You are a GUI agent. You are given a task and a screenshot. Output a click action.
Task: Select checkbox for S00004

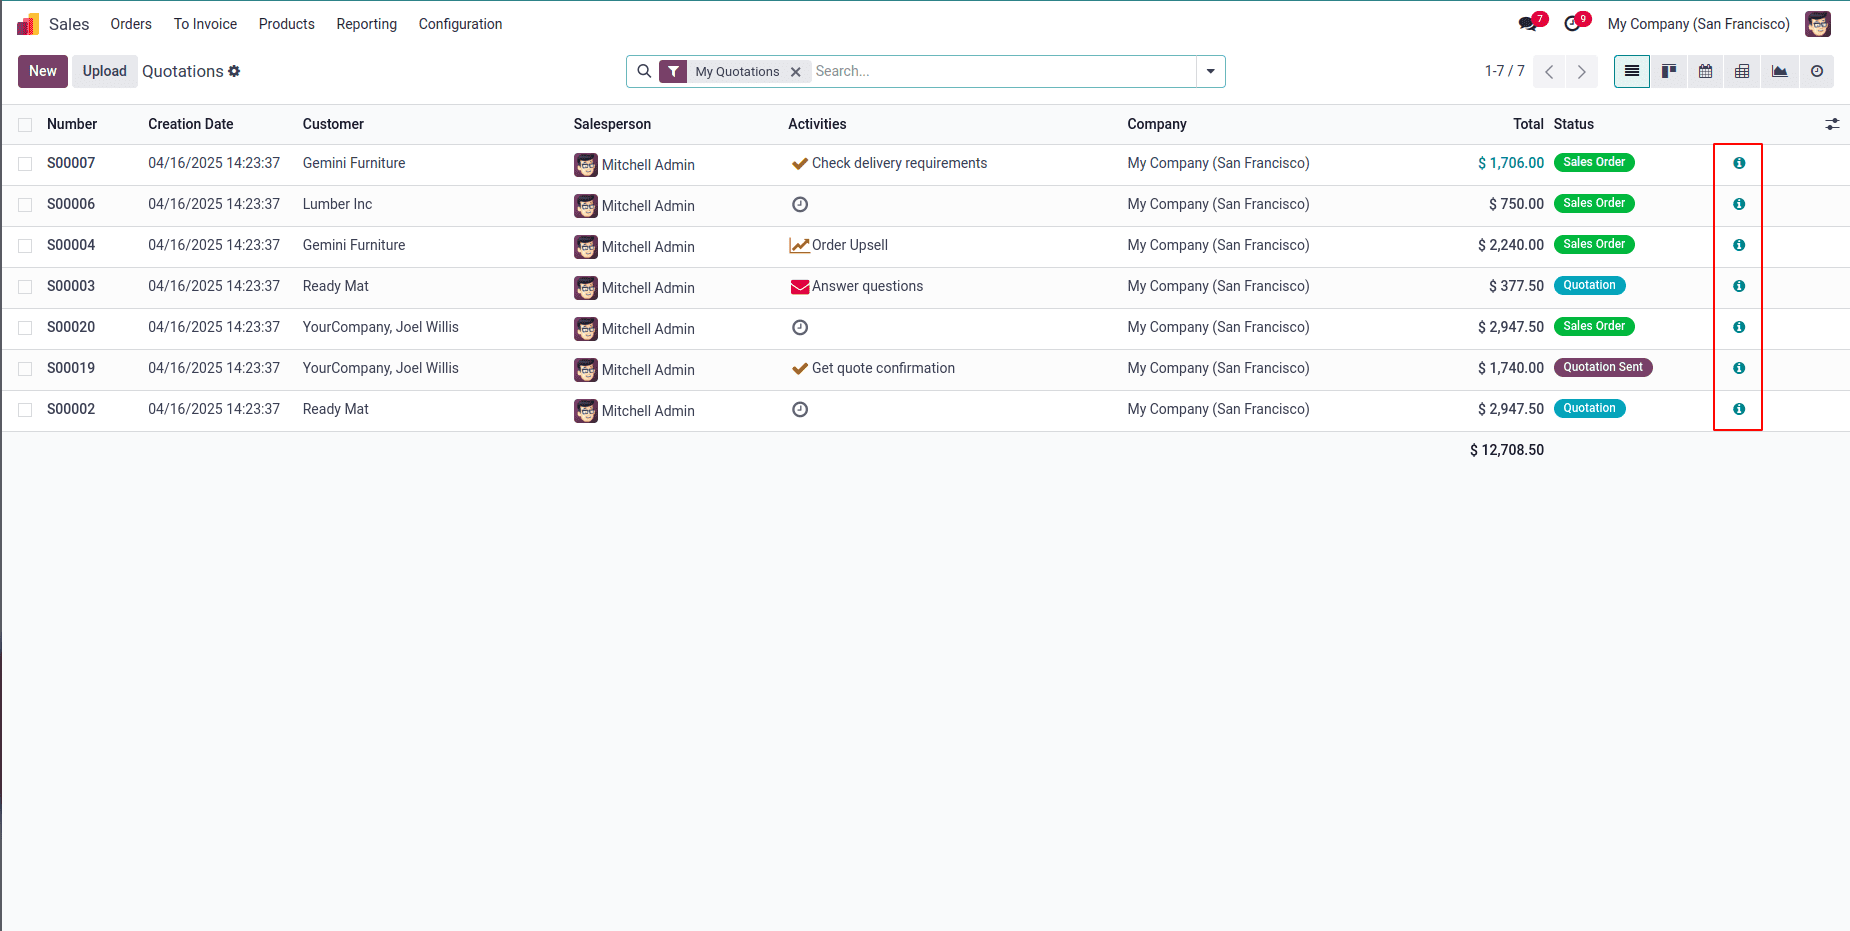(25, 246)
